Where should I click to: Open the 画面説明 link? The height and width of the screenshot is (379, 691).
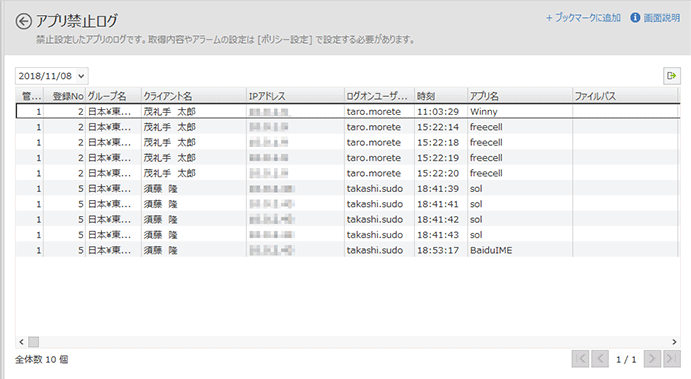(x=661, y=18)
